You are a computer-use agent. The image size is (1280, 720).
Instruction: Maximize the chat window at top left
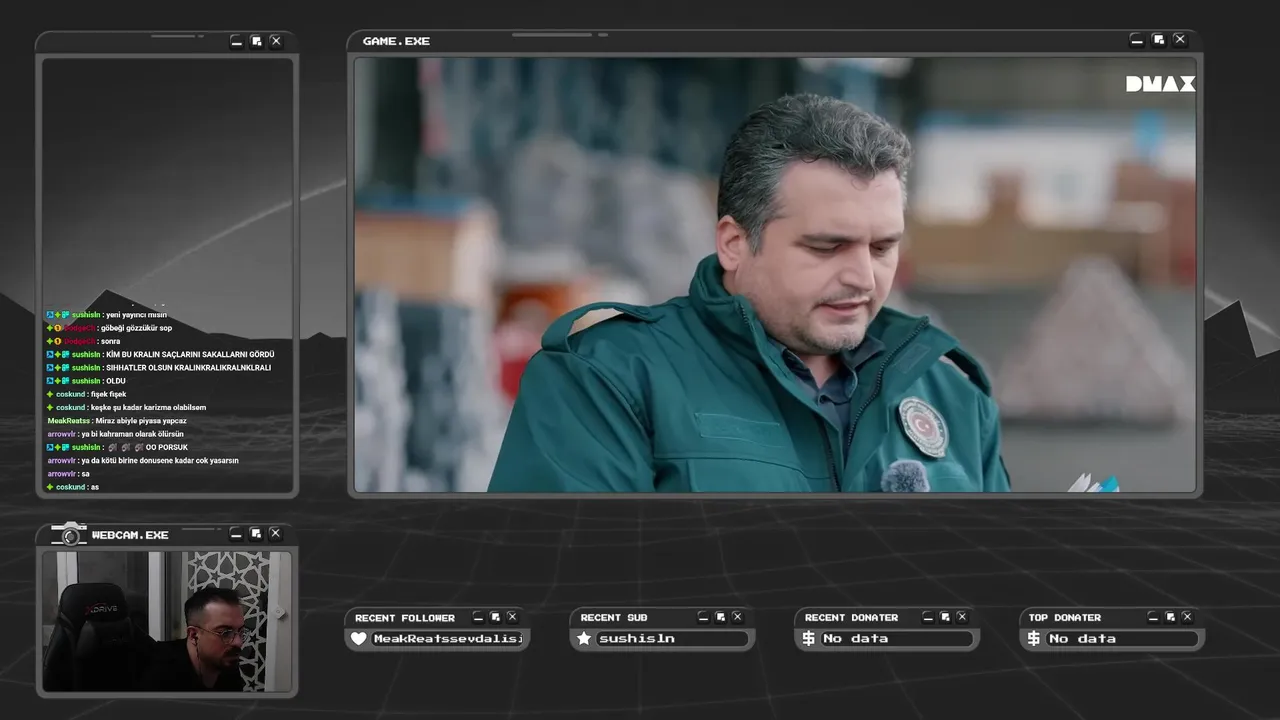pyautogui.click(x=256, y=41)
